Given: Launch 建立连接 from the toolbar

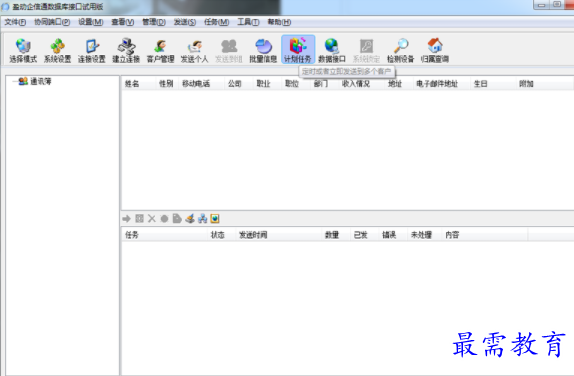Looking at the screenshot, I should [x=126, y=50].
